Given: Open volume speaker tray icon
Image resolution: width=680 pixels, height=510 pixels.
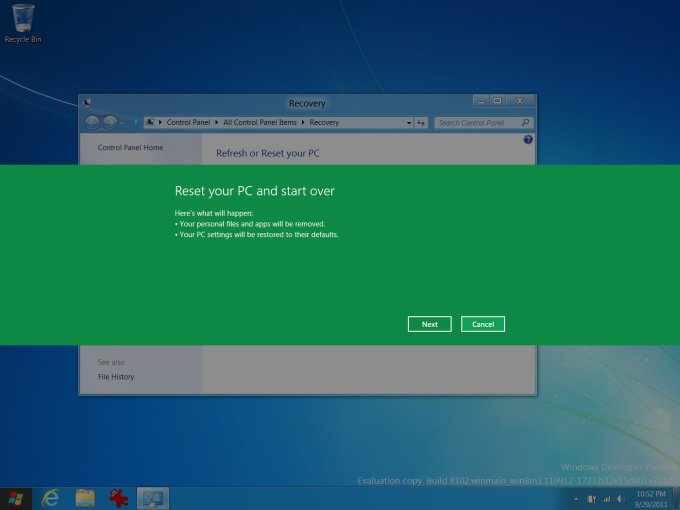Looking at the screenshot, I should point(620,499).
